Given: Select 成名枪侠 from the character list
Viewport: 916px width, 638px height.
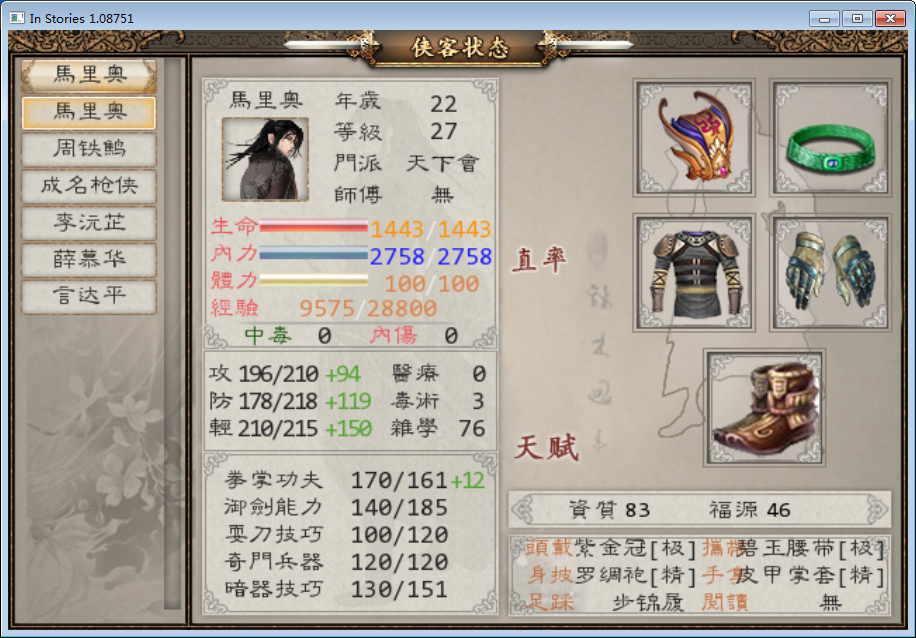Looking at the screenshot, I should tap(89, 185).
